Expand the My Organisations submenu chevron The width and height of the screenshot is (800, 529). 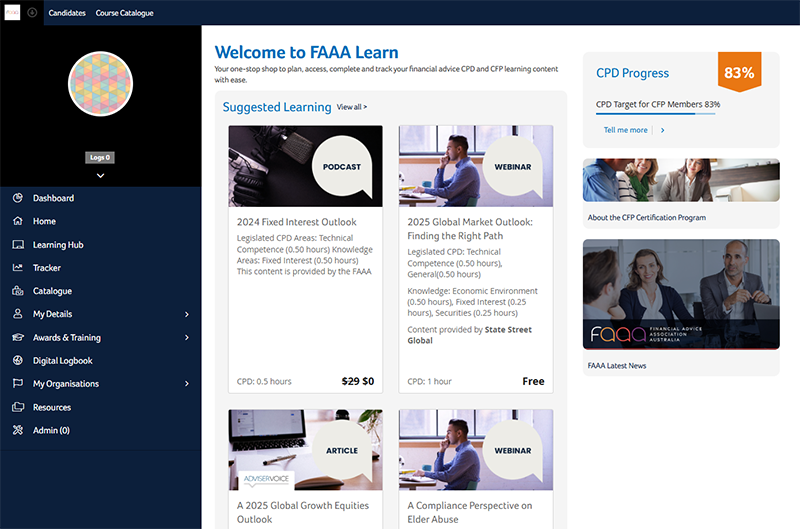click(187, 384)
